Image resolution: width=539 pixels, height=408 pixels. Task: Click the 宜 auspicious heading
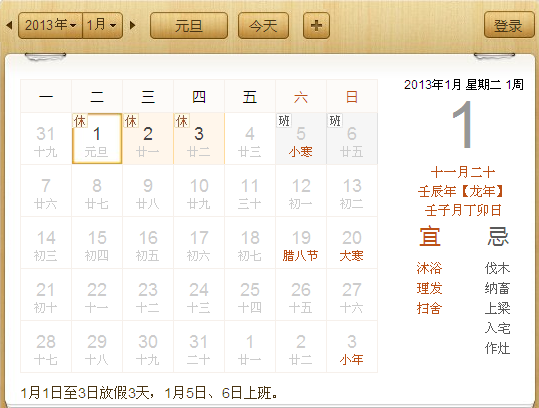[430, 236]
